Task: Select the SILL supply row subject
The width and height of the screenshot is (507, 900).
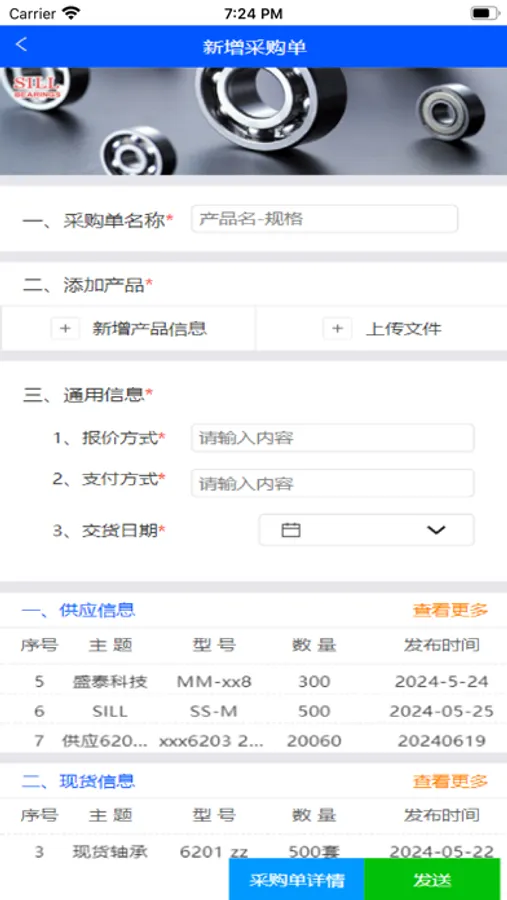Action: tap(110, 711)
